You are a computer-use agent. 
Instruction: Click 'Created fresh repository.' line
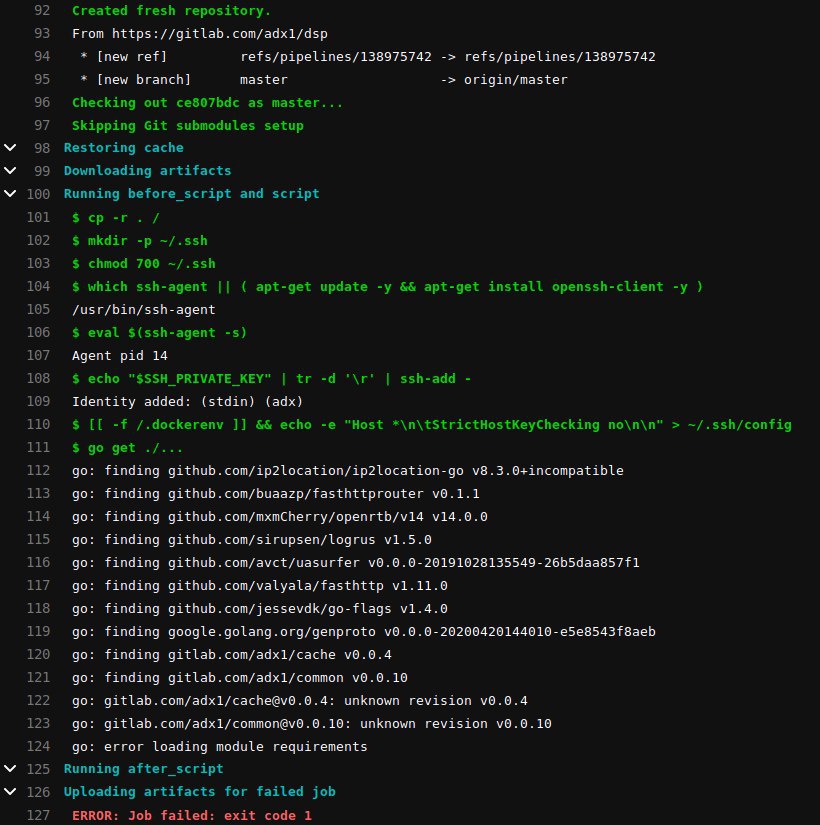(x=171, y=11)
